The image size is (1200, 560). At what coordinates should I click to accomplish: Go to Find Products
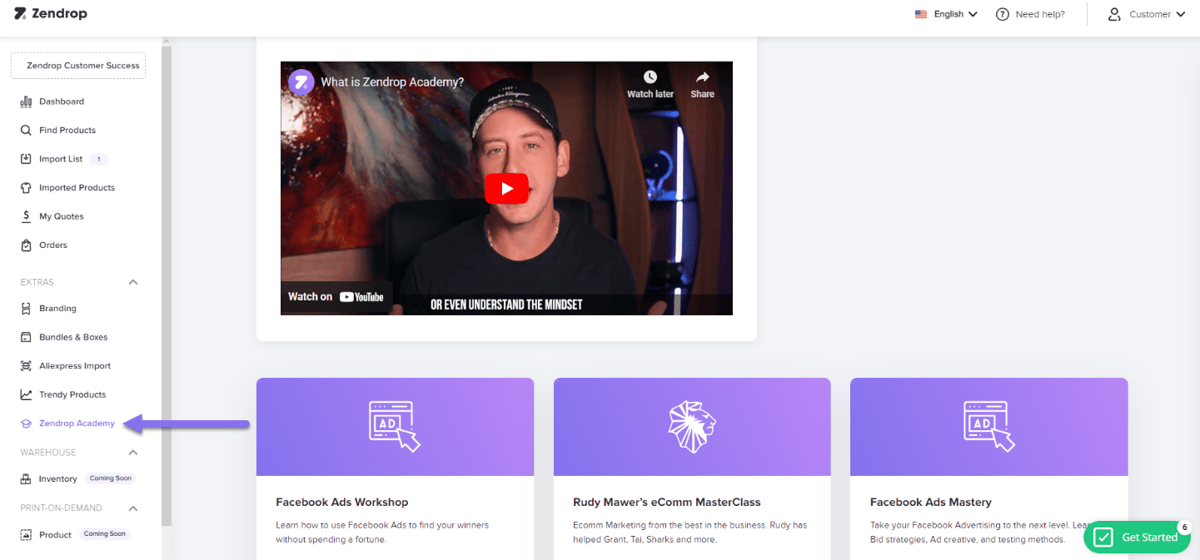[67, 130]
